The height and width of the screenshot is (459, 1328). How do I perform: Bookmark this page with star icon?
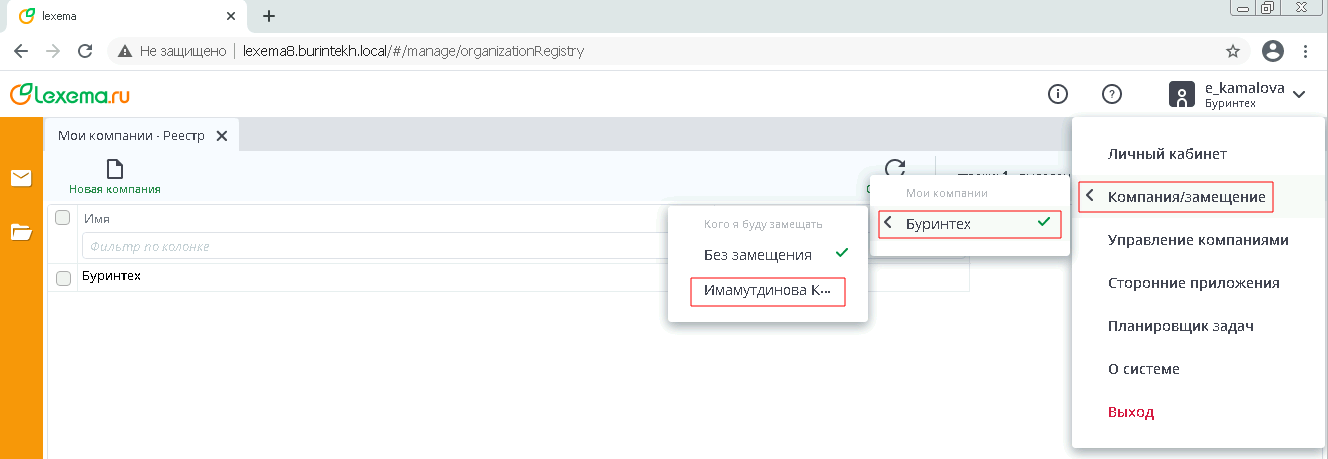pyautogui.click(x=1233, y=51)
